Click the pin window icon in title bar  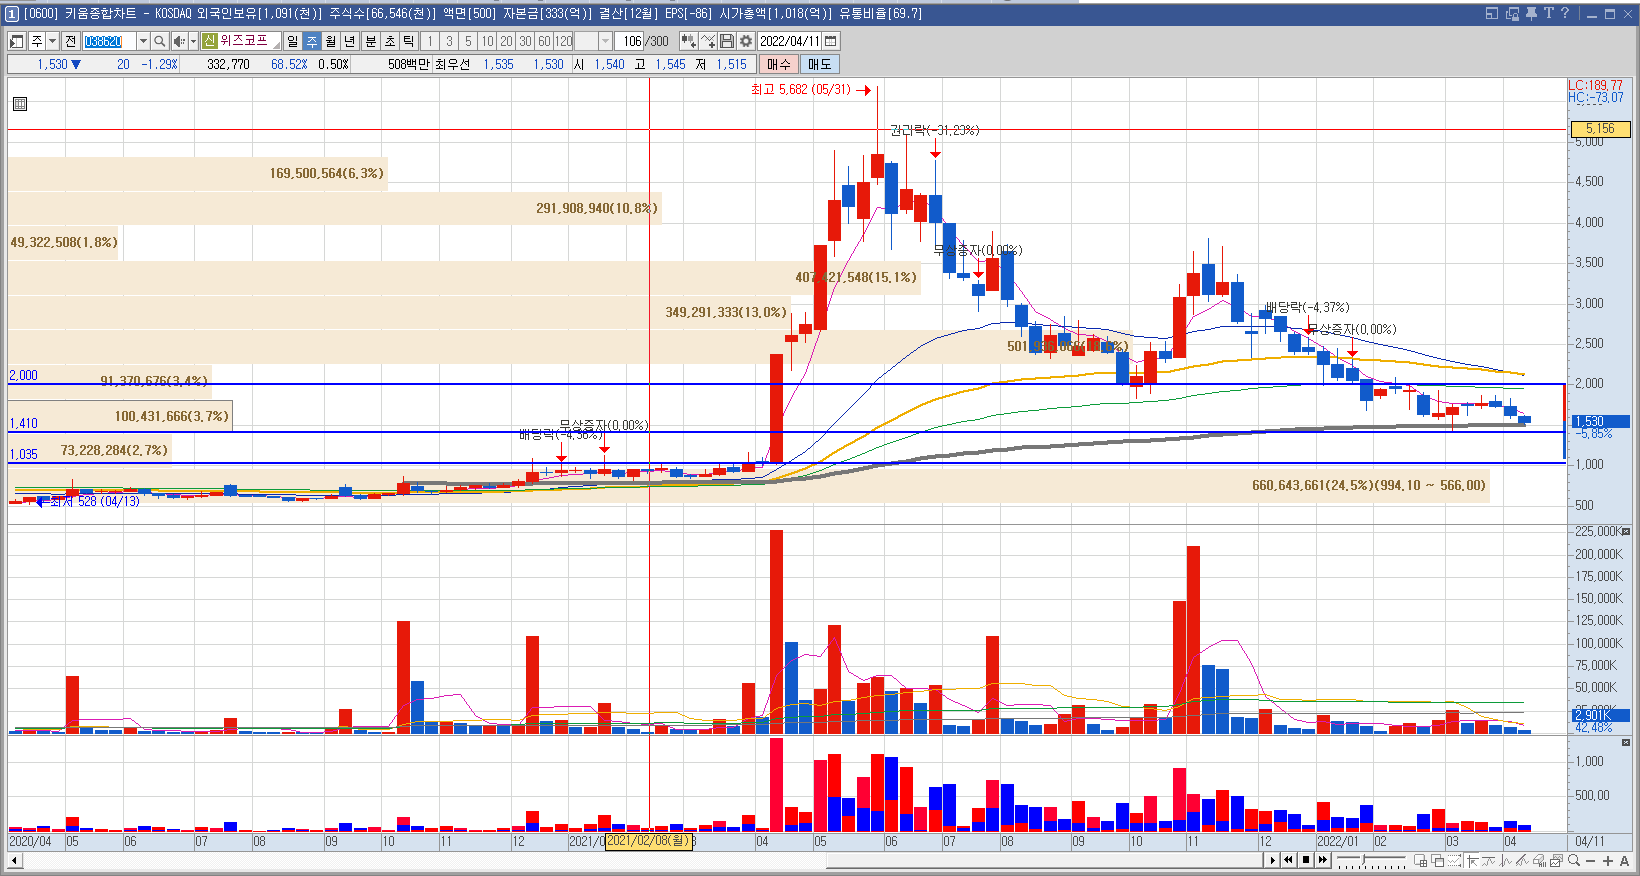[1531, 13]
